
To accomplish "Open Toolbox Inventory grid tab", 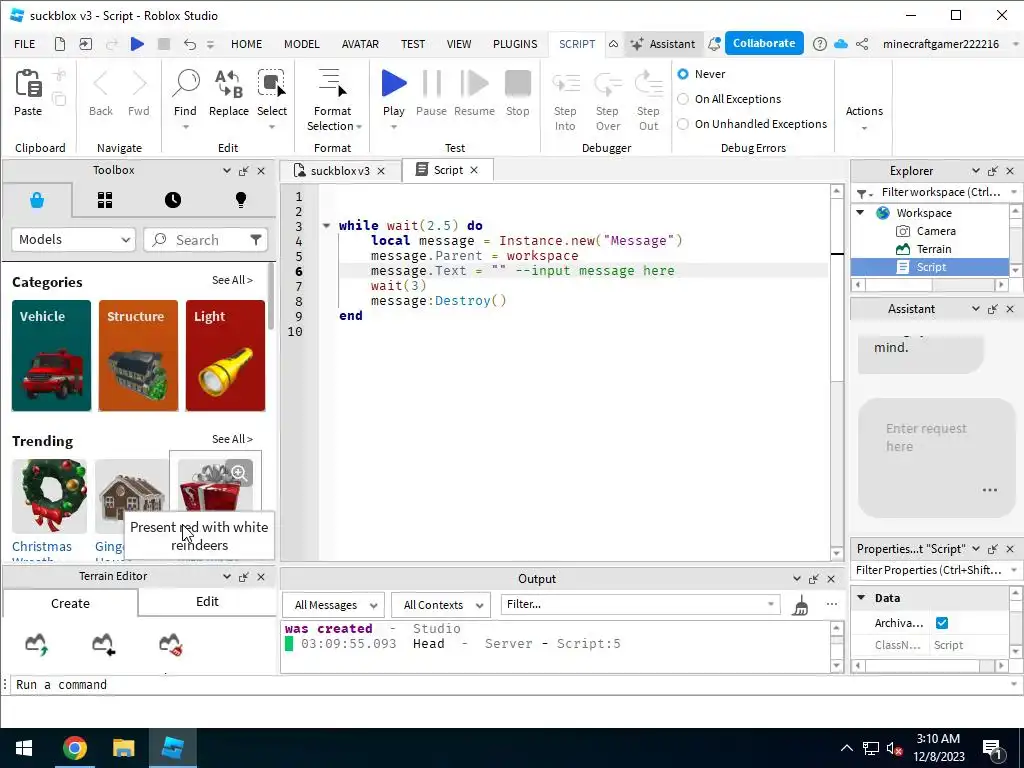I will pos(105,200).
